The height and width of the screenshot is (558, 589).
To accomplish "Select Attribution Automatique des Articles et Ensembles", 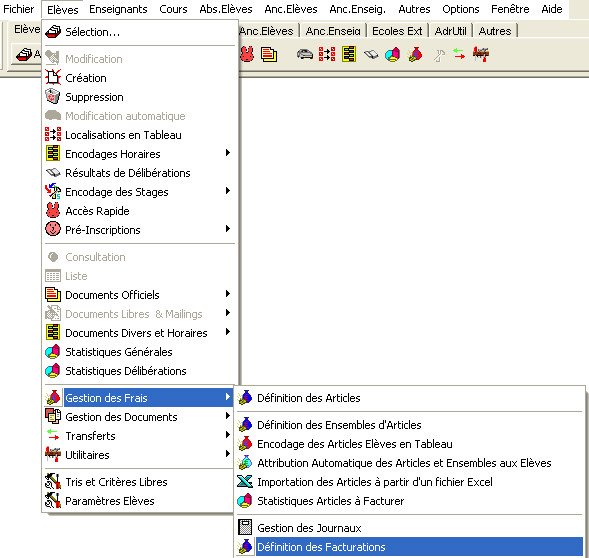I will coord(409,463).
